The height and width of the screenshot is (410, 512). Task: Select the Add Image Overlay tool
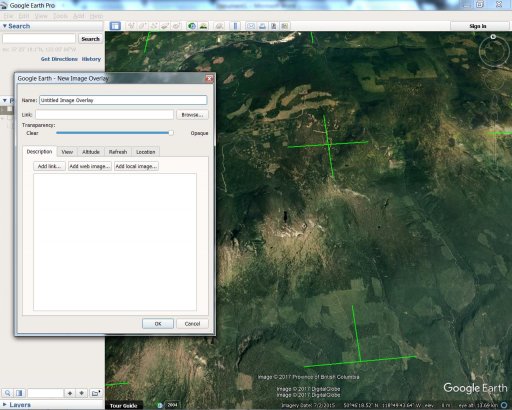[x=165, y=26]
